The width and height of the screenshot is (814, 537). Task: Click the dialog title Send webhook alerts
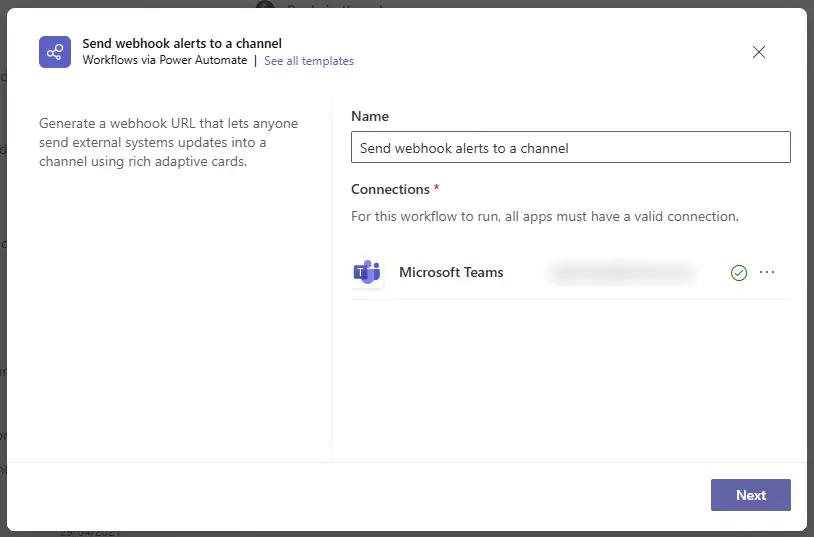pos(182,43)
